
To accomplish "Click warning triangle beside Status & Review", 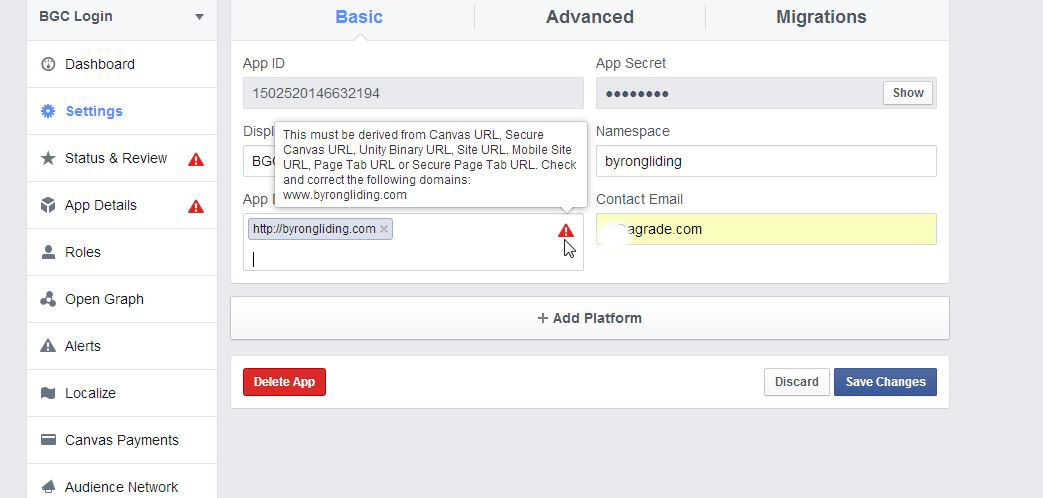I will 196,159.
